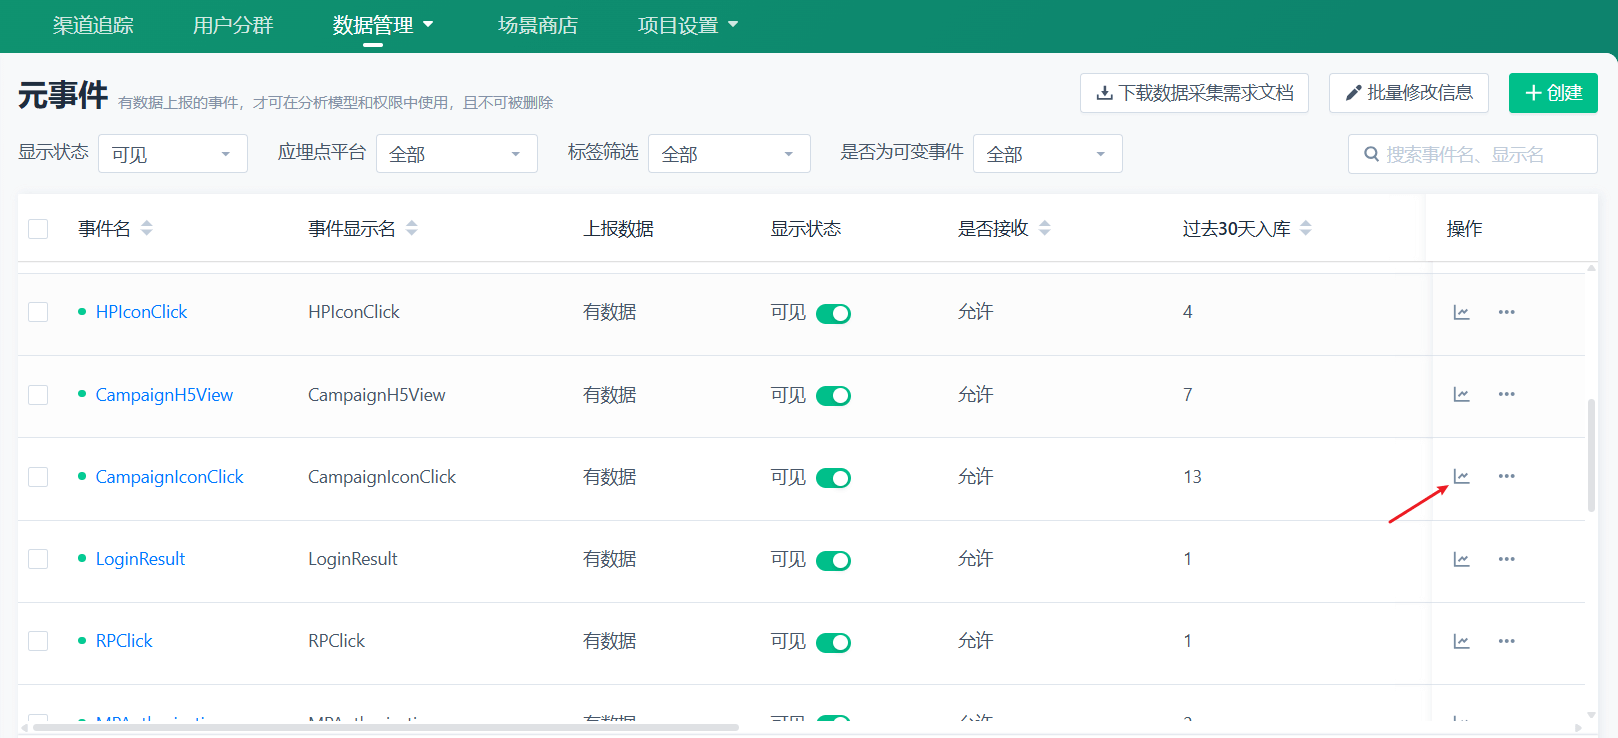Screen dimensions: 1618x738
Task: Check the CampaignH5View row checkbox
Action: tap(38, 395)
